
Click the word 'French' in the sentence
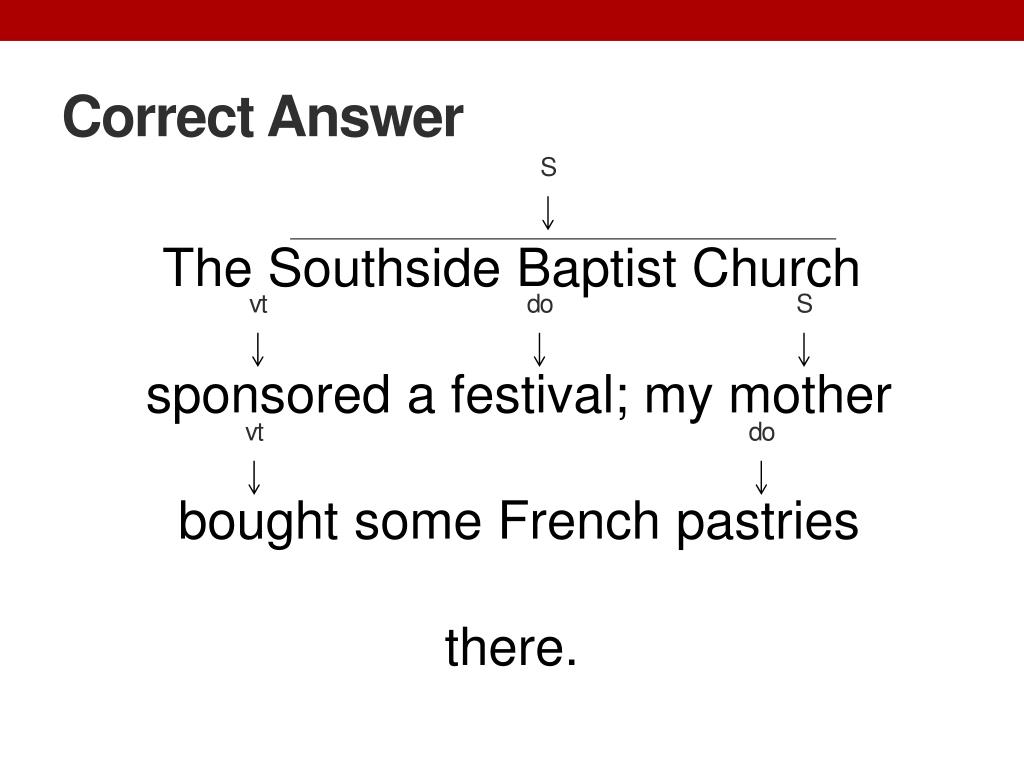(x=579, y=521)
